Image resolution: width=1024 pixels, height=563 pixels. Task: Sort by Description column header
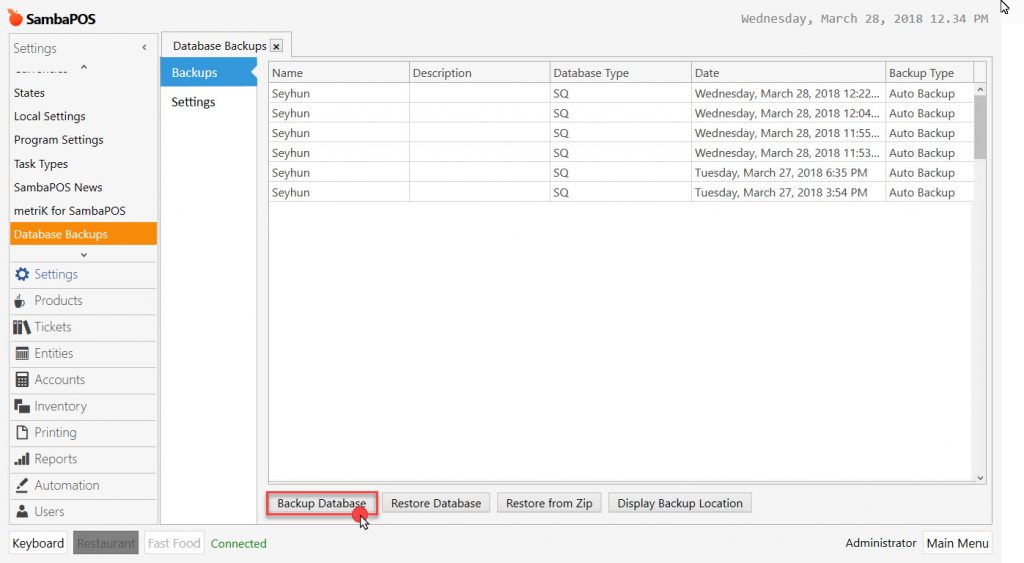pos(479,73)
